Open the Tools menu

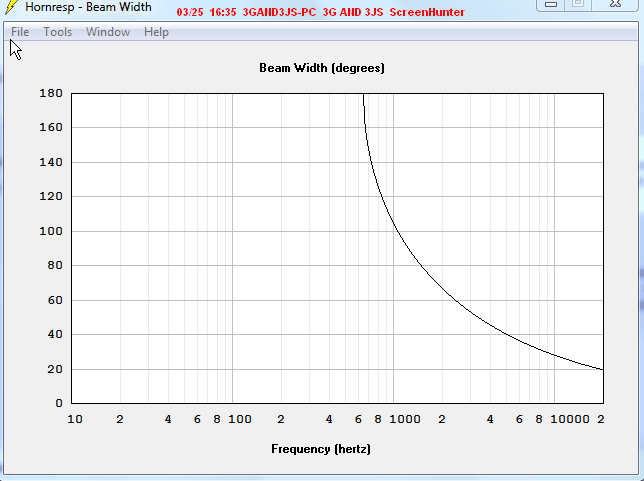58,32
